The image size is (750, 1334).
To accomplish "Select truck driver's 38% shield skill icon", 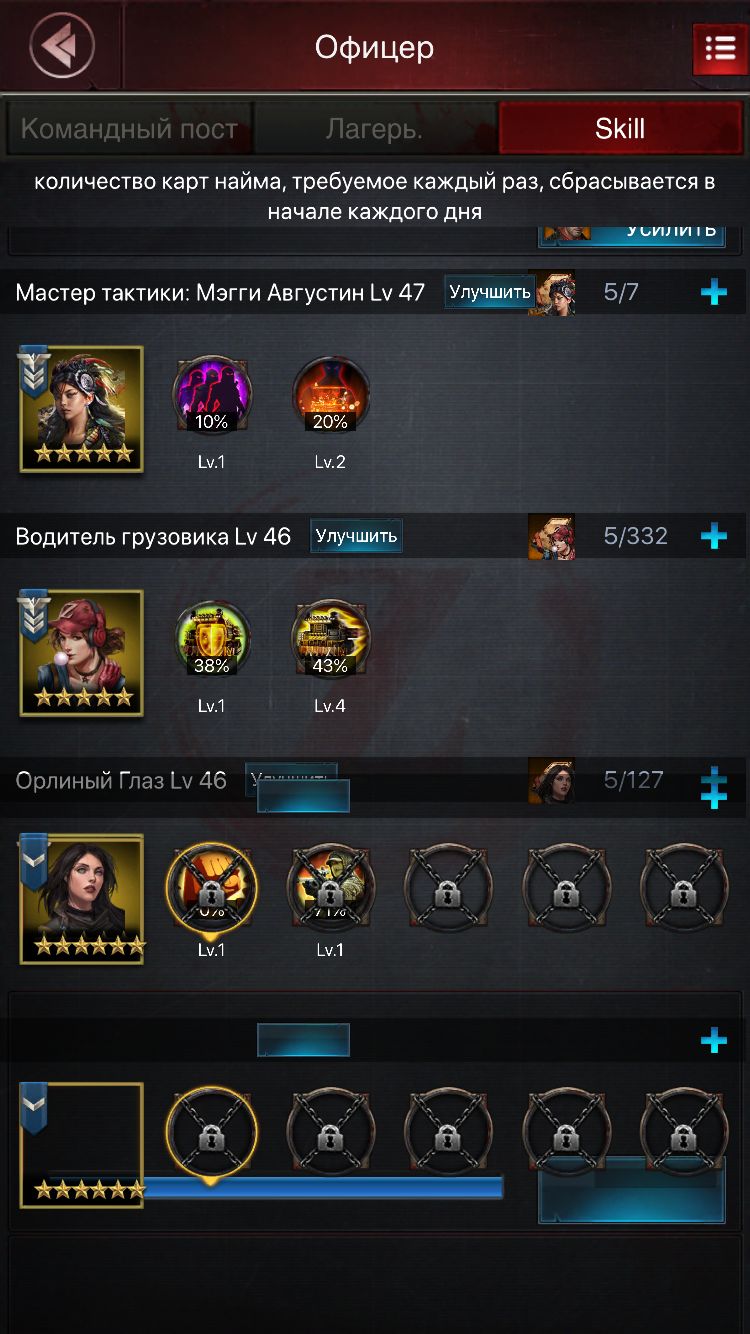I will [212, 638].
